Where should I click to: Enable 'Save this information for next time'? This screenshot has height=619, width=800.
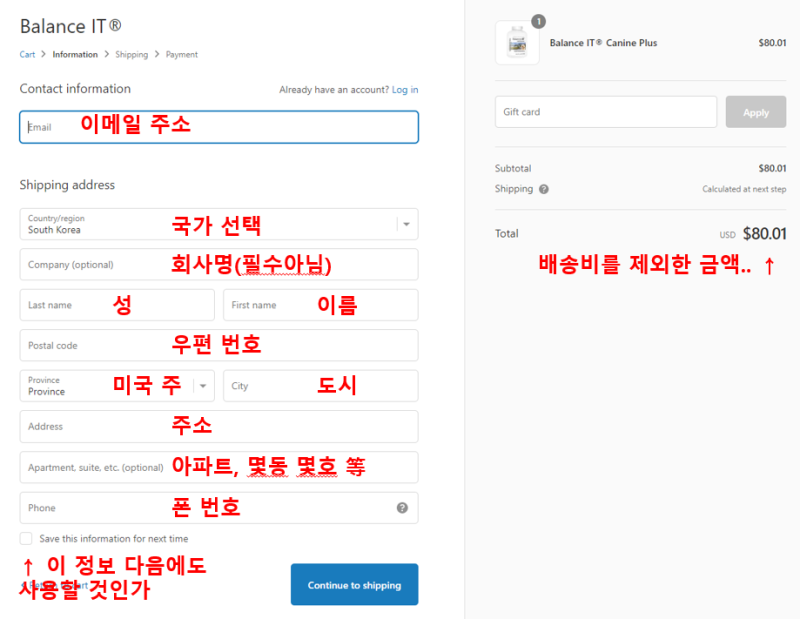25,538
